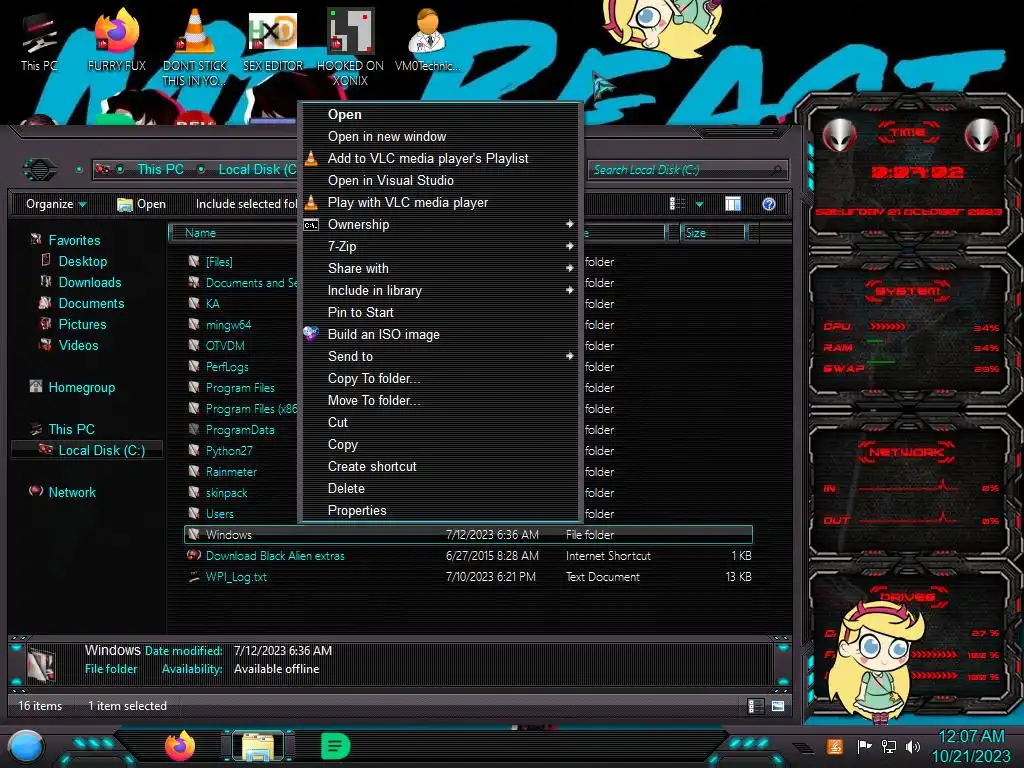The width and height of the screenshot is (1024, 768).
Task: Select Copy from the context menu
Action: click(x=440, y=444)
